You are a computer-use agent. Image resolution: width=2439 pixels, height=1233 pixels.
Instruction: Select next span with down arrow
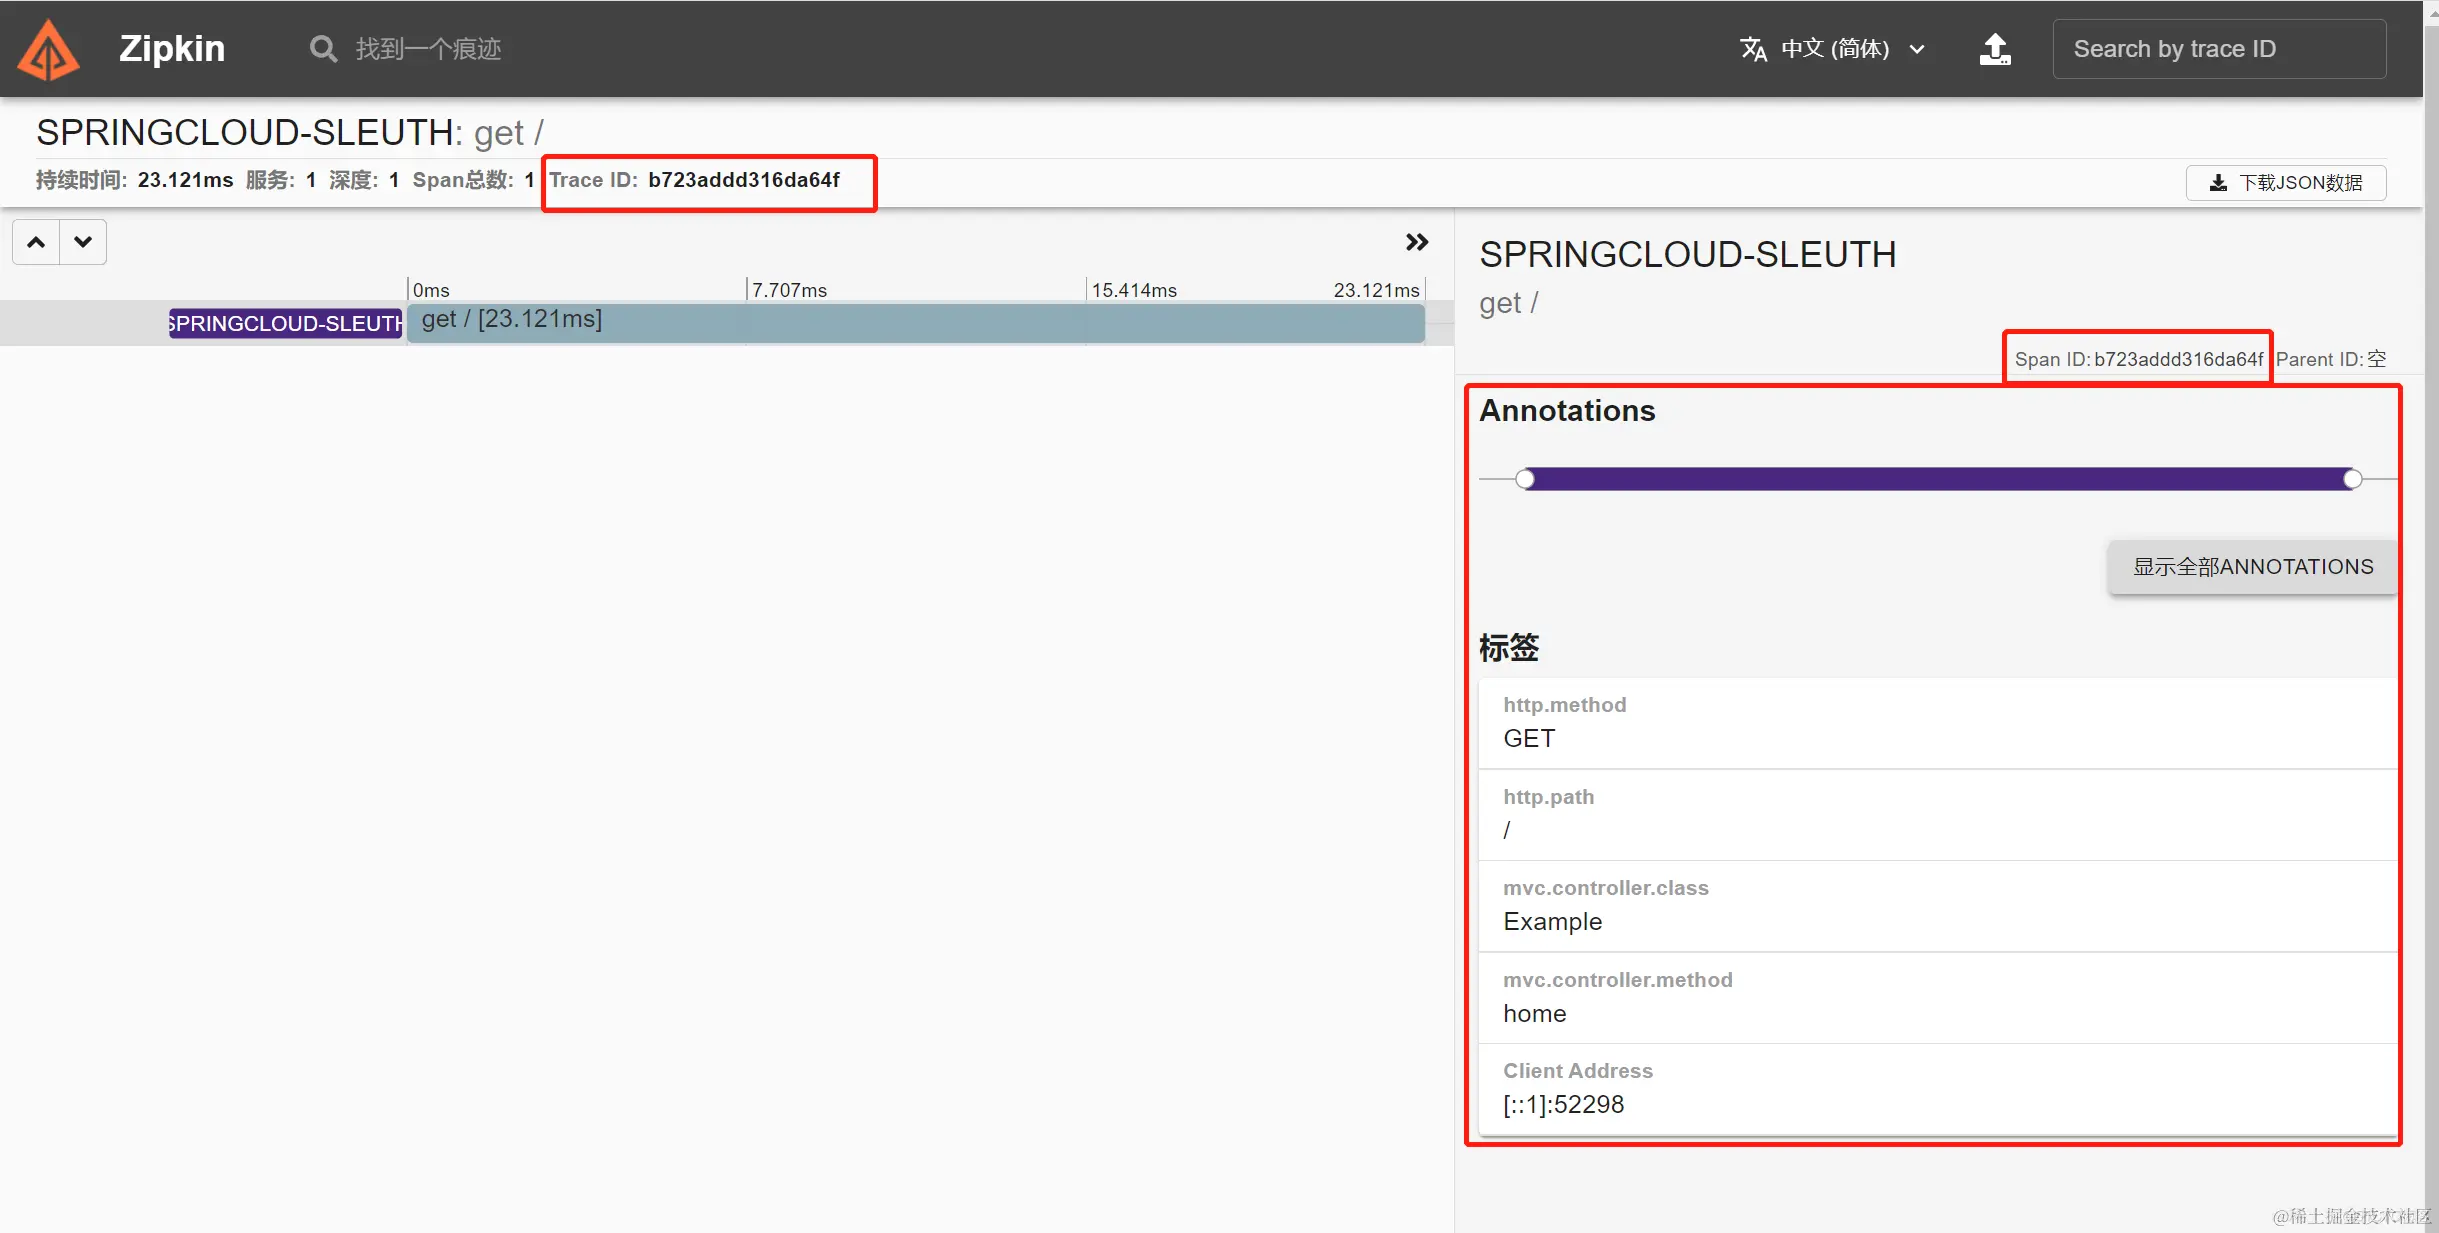[x=83, y=242]
